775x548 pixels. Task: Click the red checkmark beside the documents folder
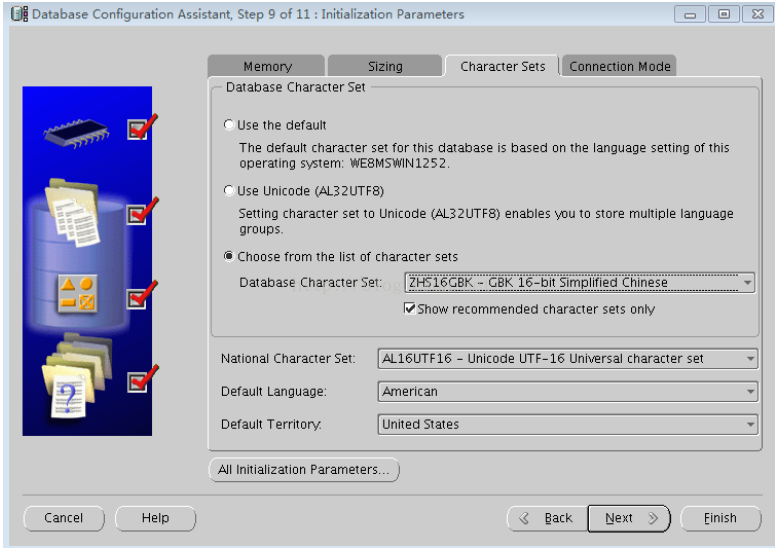[142, 211]
